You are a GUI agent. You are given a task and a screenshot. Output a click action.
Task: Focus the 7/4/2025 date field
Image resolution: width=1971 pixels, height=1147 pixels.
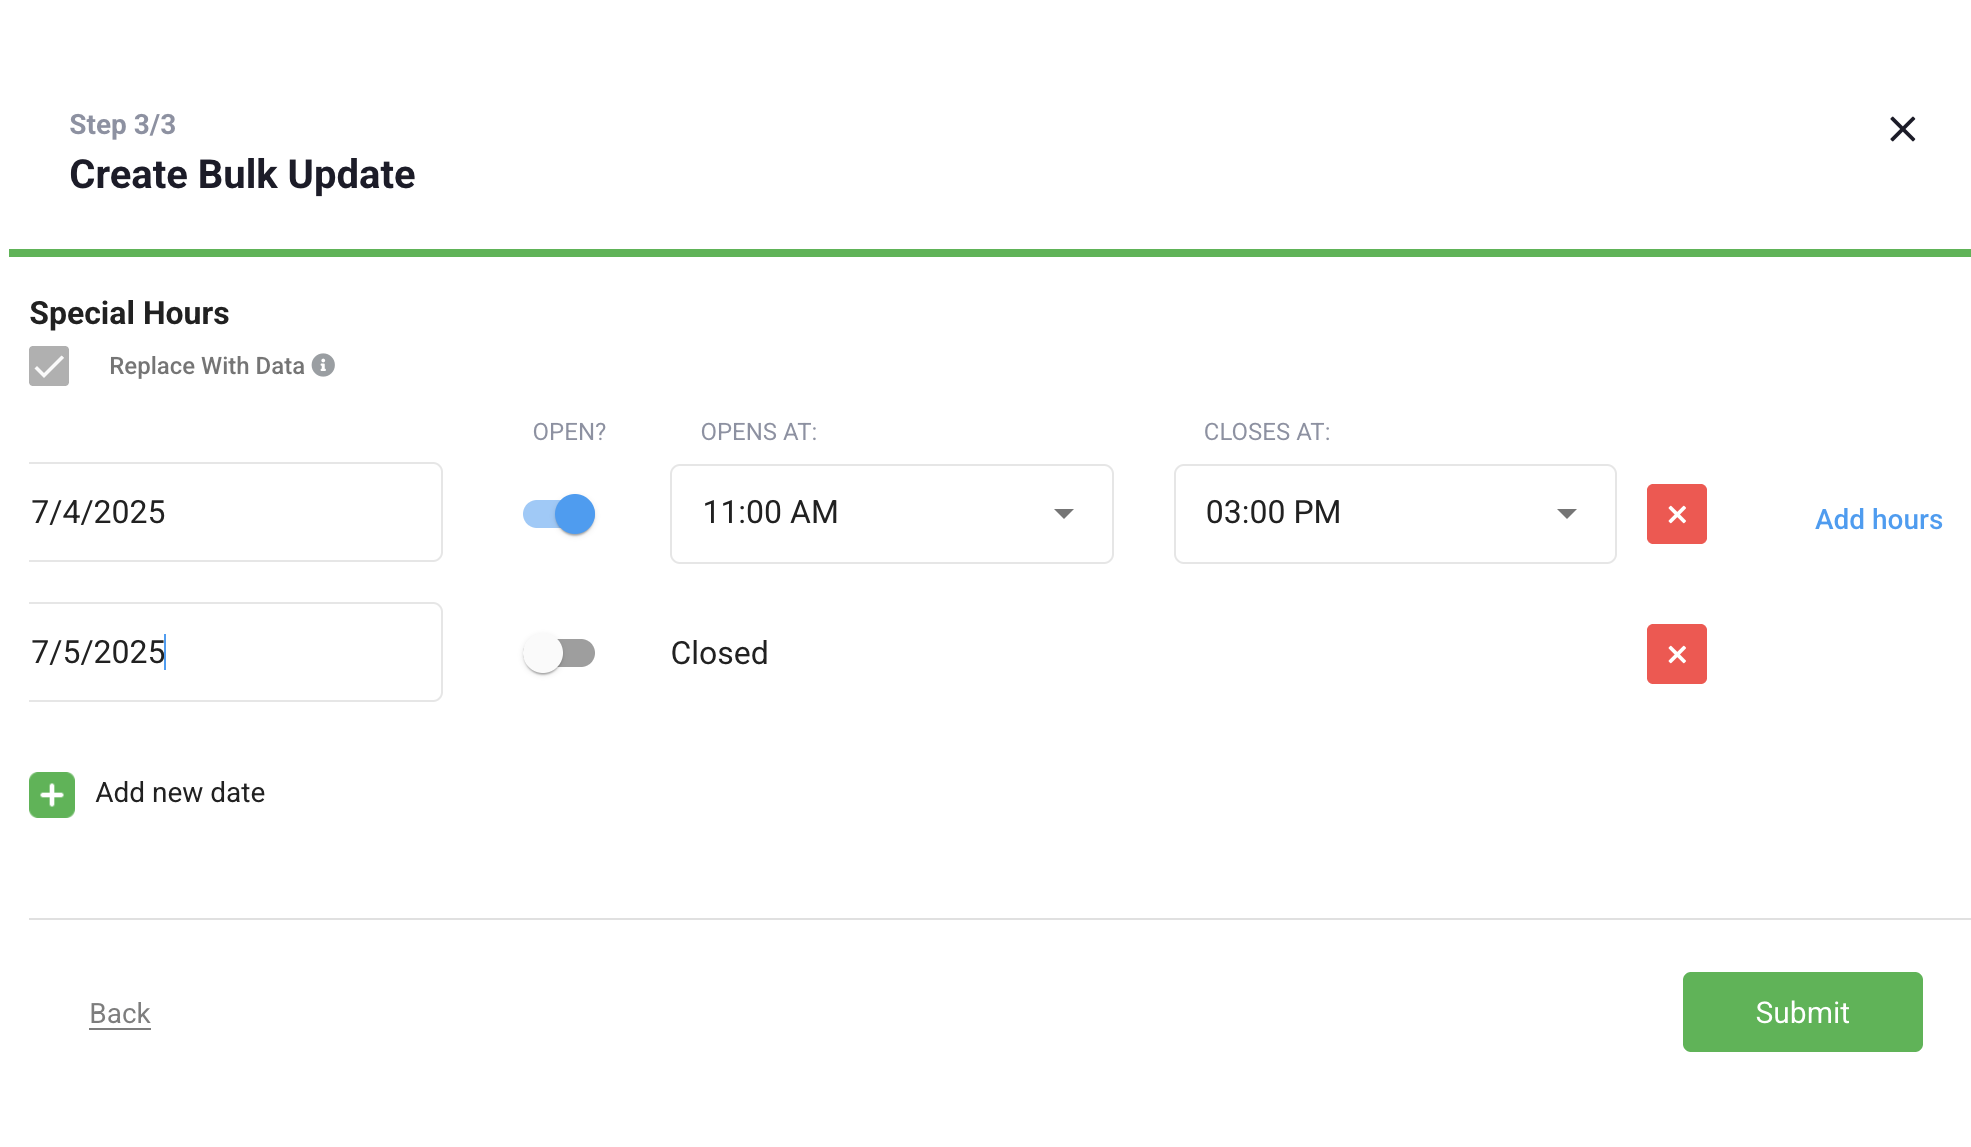point(236,512)
